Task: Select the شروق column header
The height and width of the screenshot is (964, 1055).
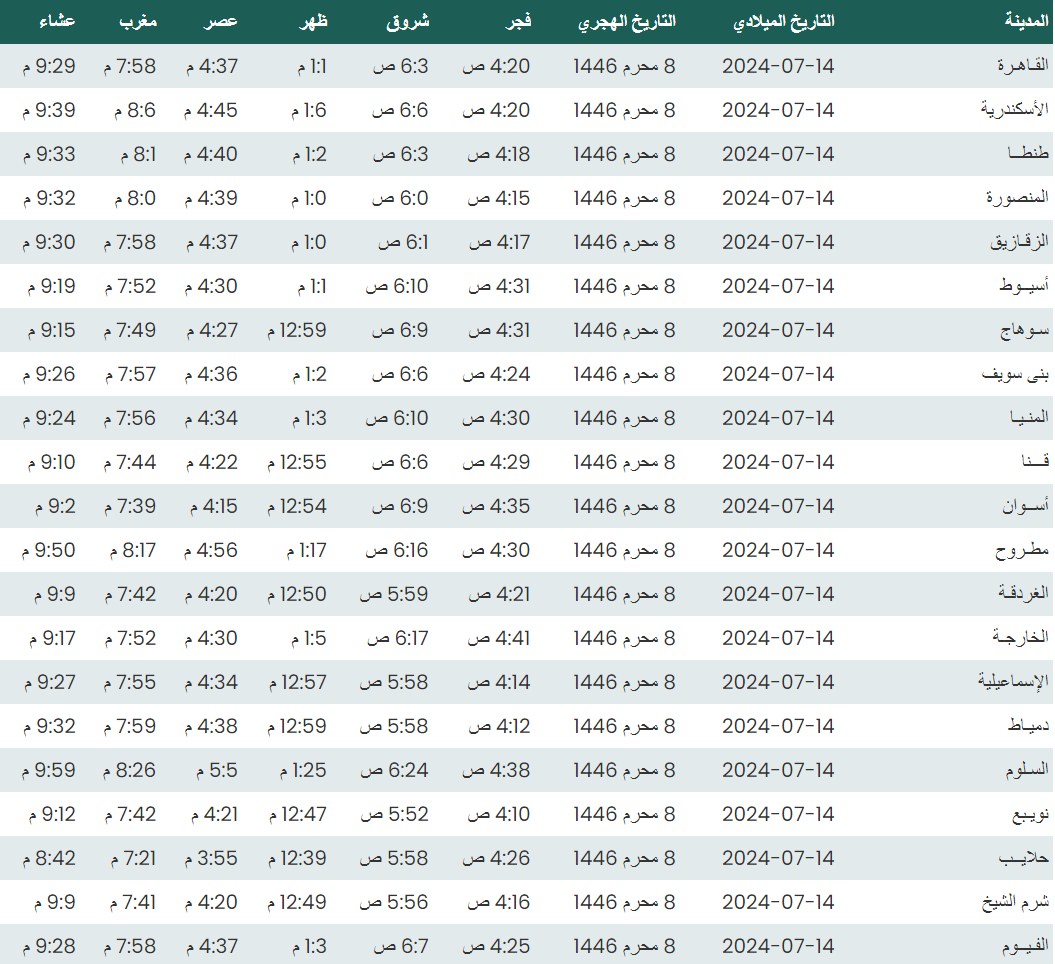Action: [408, 21]
